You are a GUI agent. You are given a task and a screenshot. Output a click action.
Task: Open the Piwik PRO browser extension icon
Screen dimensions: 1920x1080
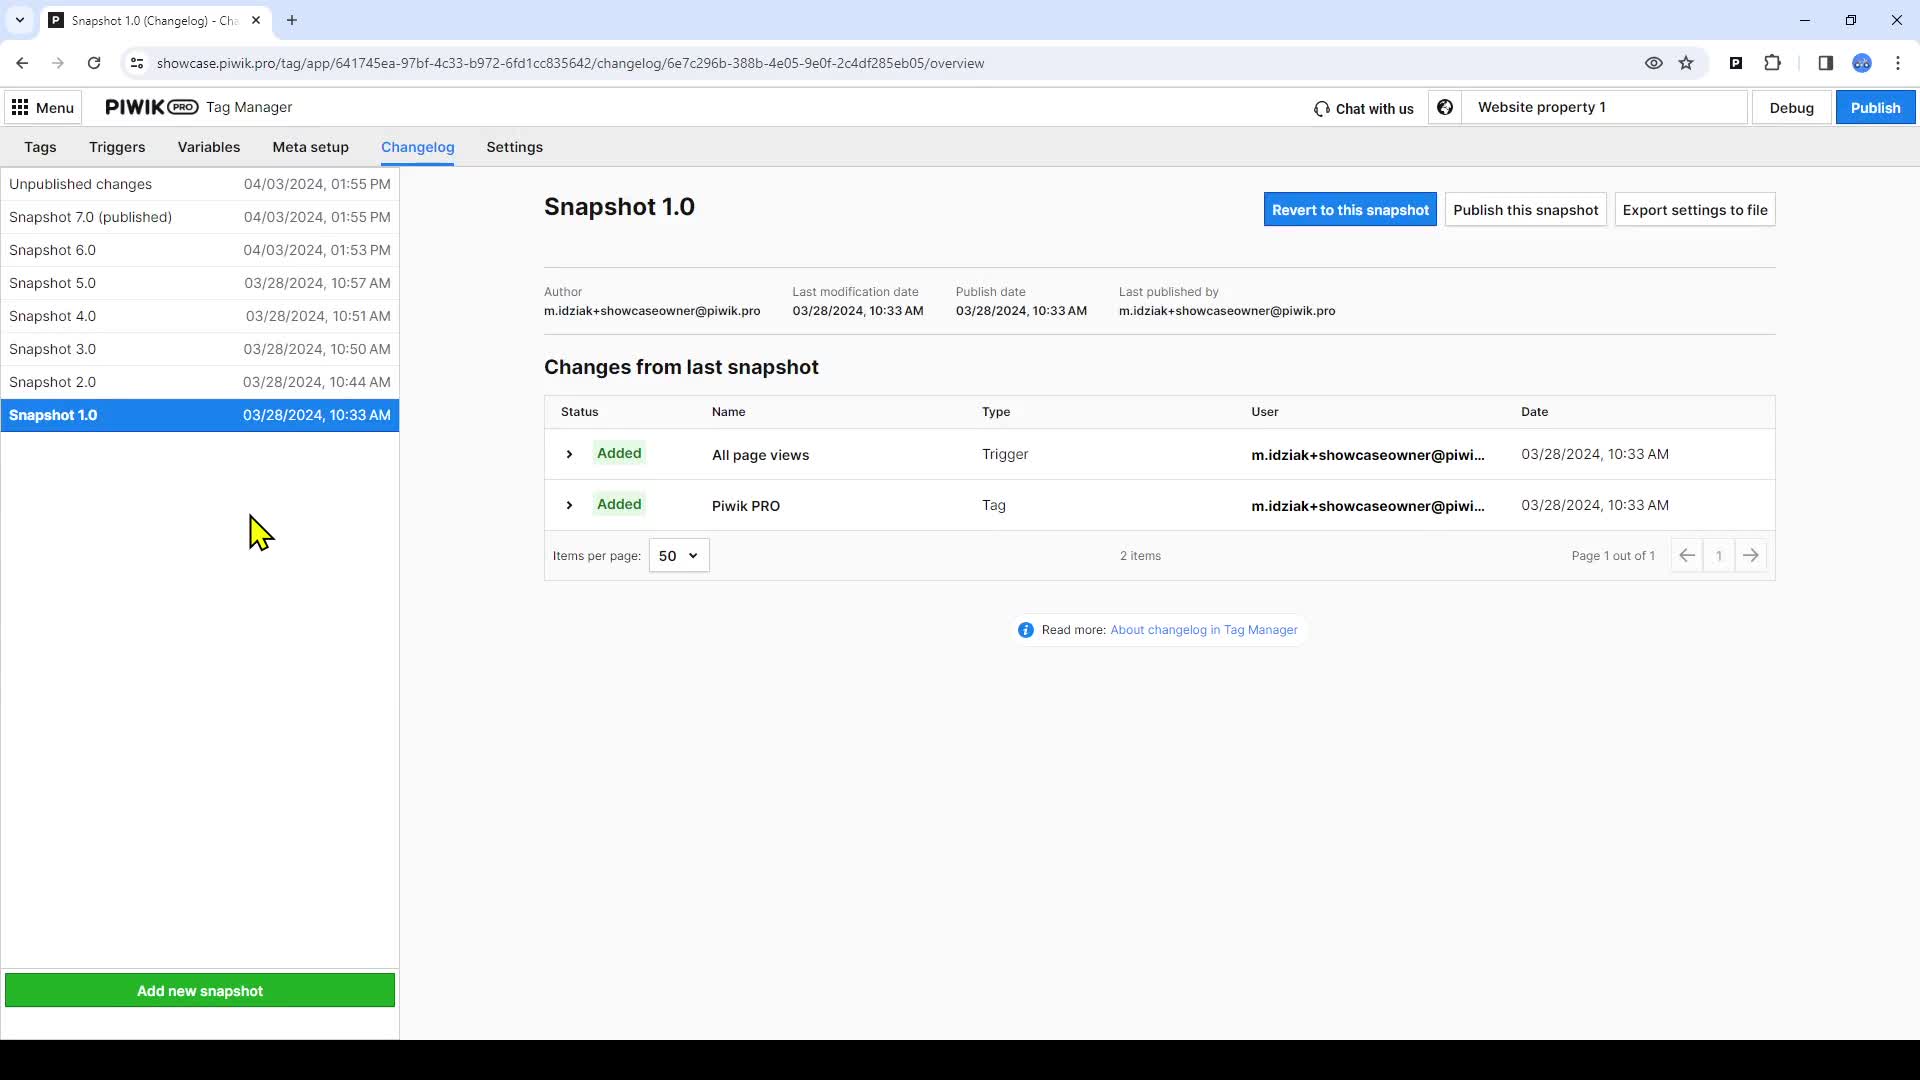coord(1736,63)
